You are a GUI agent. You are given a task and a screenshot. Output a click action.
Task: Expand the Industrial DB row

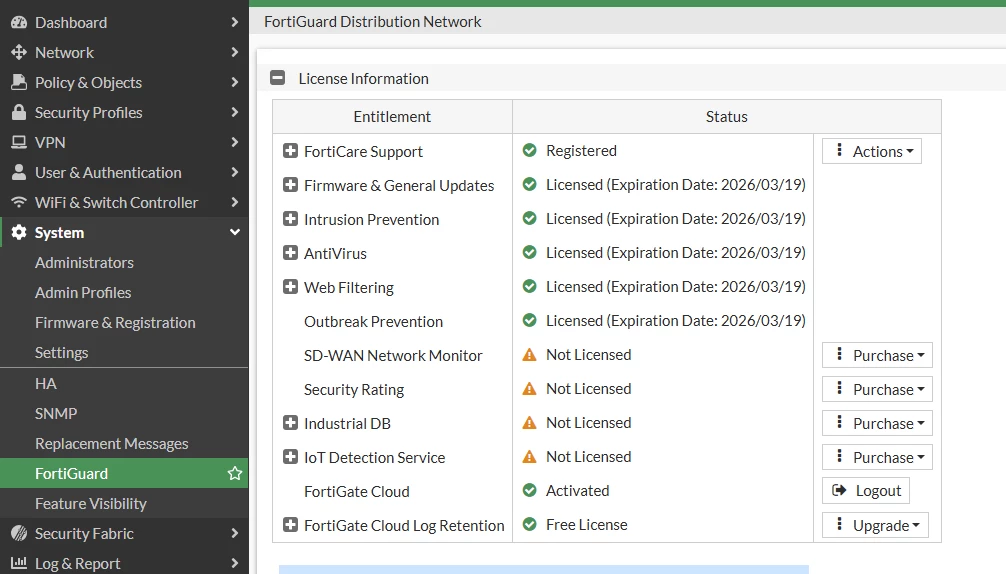290,423
